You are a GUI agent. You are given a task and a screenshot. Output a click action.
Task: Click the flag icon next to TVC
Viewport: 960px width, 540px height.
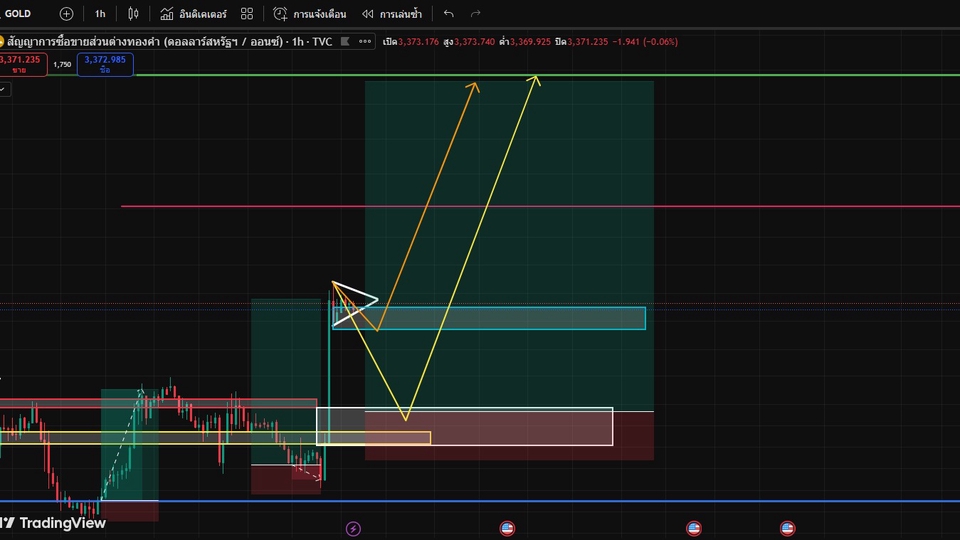(346, 42)
